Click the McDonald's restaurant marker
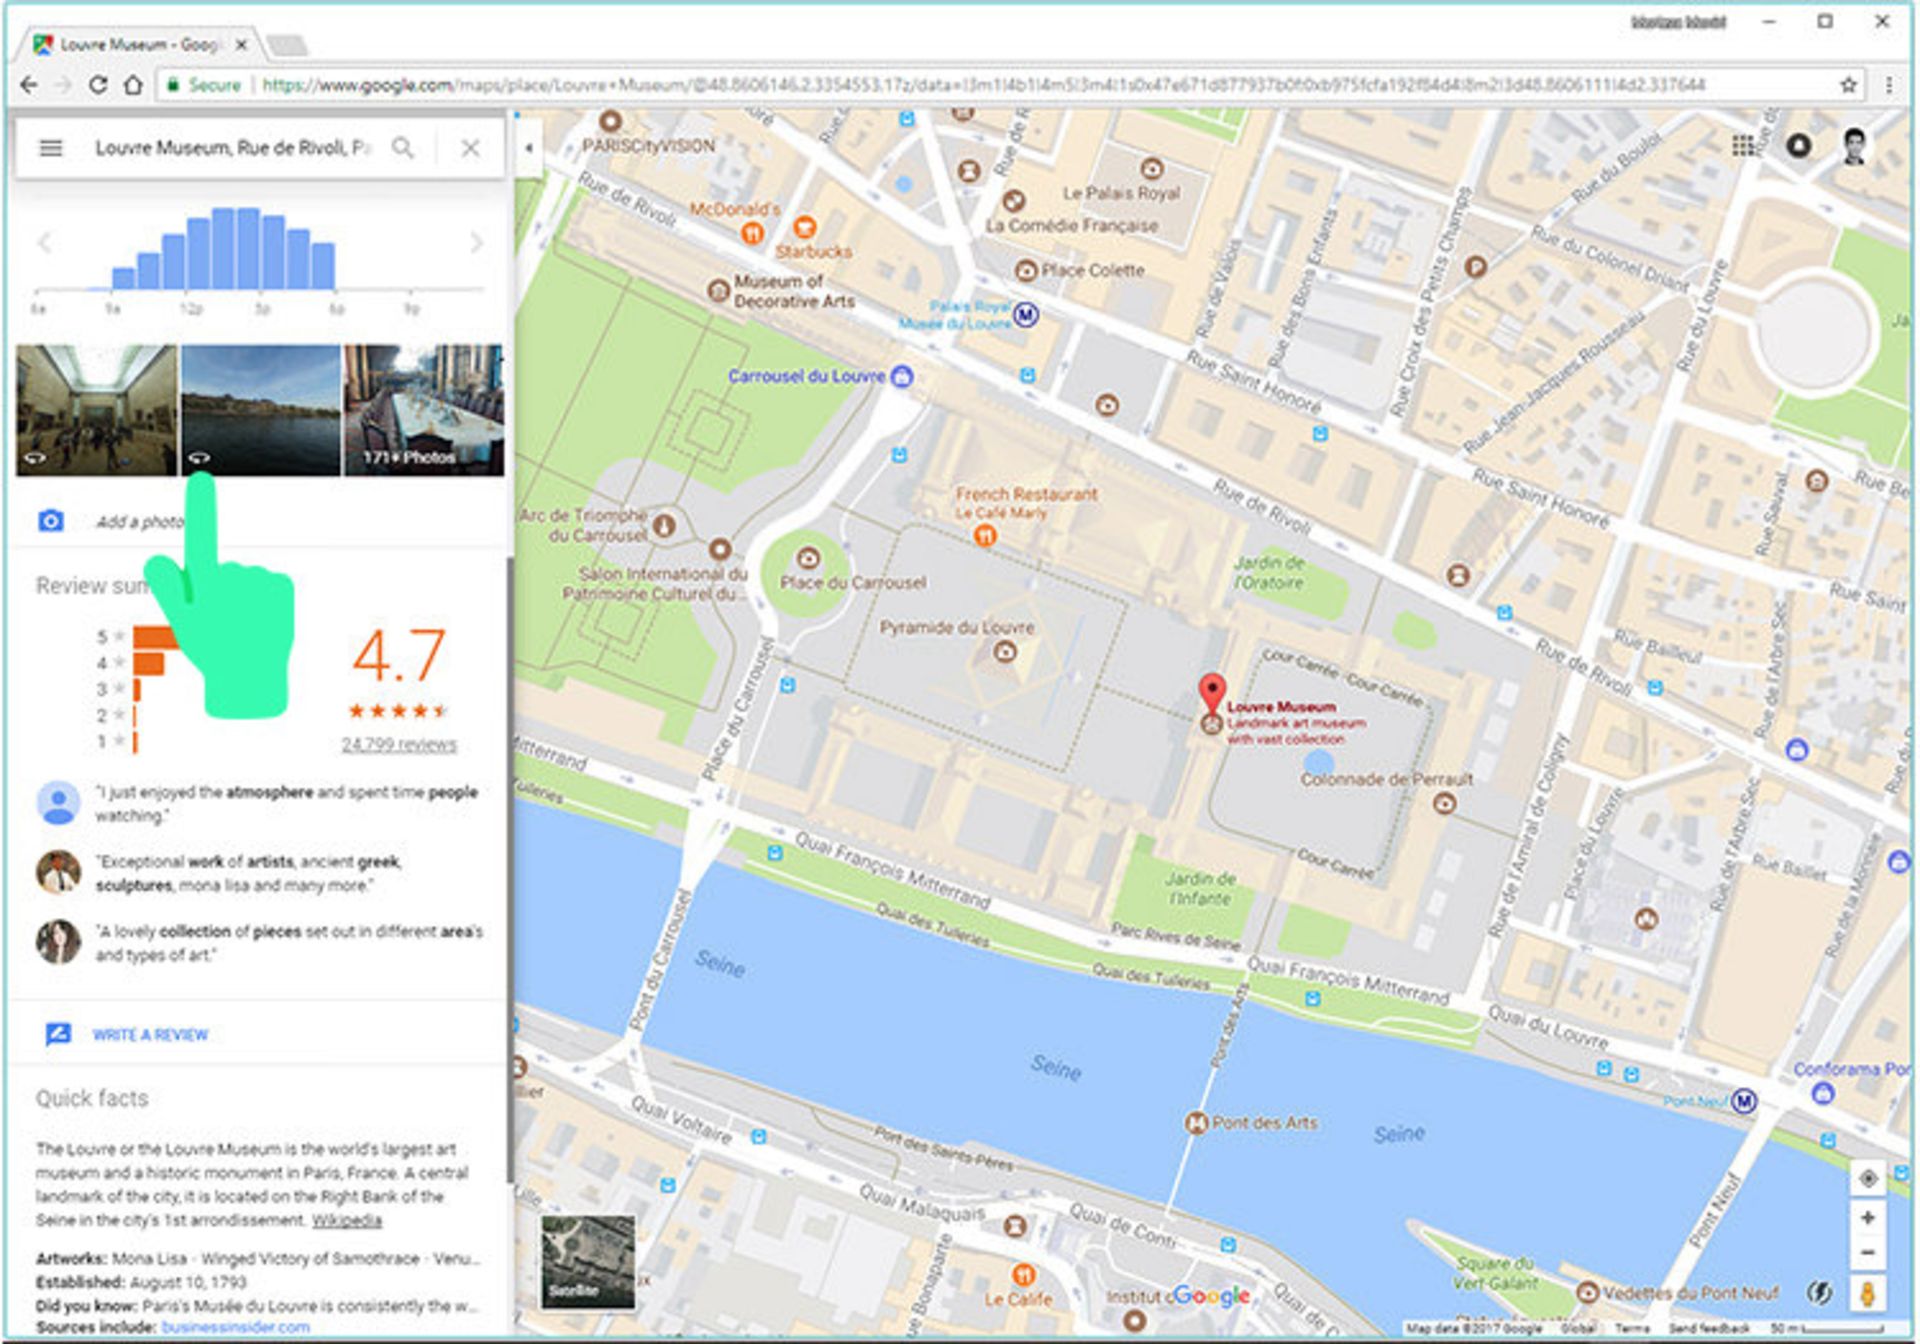Viewport: 1920px width, 1344px height. tap(753, 233)
